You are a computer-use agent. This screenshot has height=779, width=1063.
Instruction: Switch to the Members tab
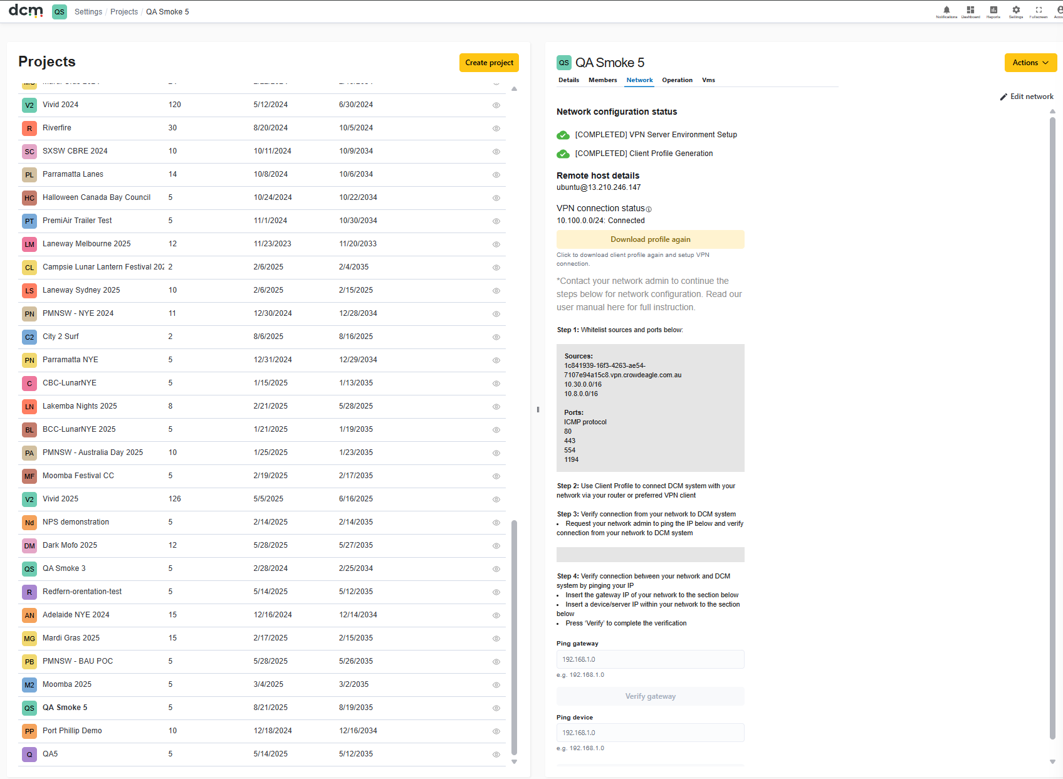pyautogui.click(x=603, y=80)
